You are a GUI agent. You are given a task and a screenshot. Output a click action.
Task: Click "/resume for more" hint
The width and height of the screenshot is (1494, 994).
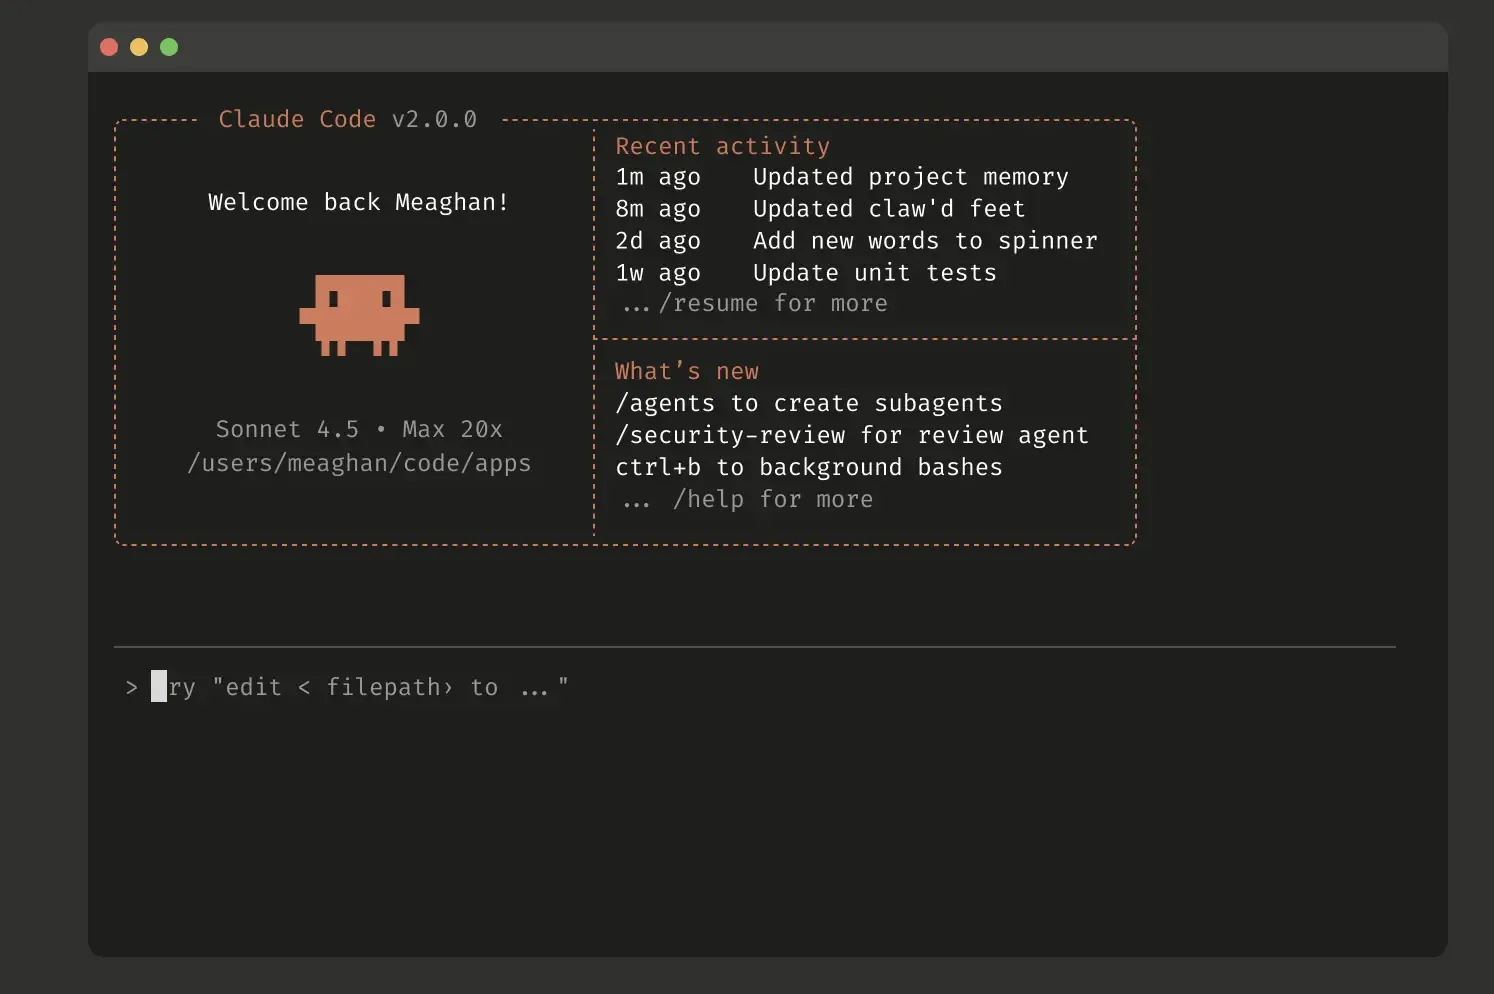(771, 304)
